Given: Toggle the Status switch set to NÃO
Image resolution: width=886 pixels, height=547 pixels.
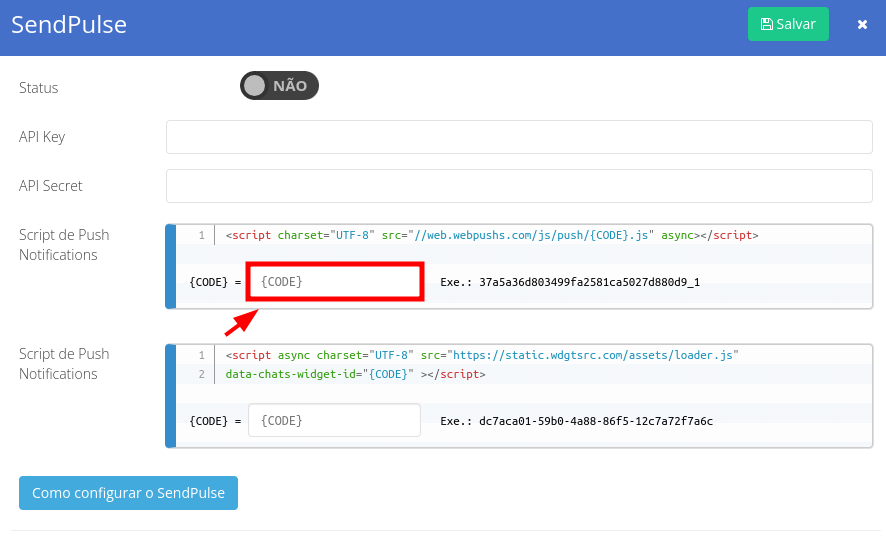Looking at the screenshot, I should (x=279, y=85).
